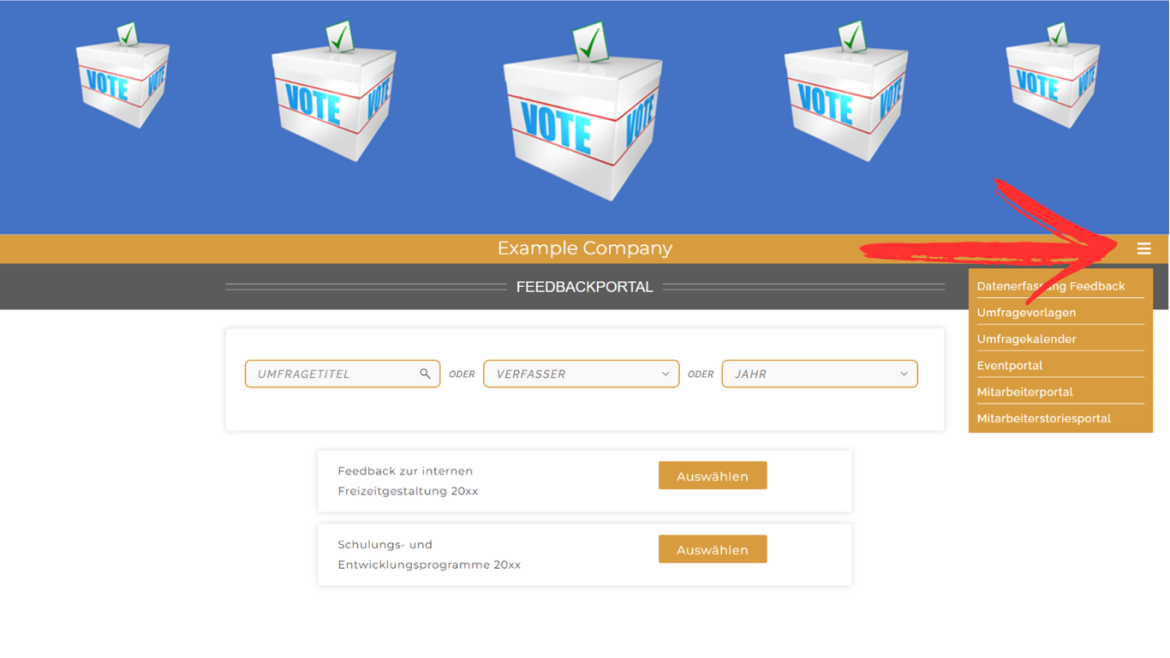Click the far-right vote ballot box image

click(1053, 75)
